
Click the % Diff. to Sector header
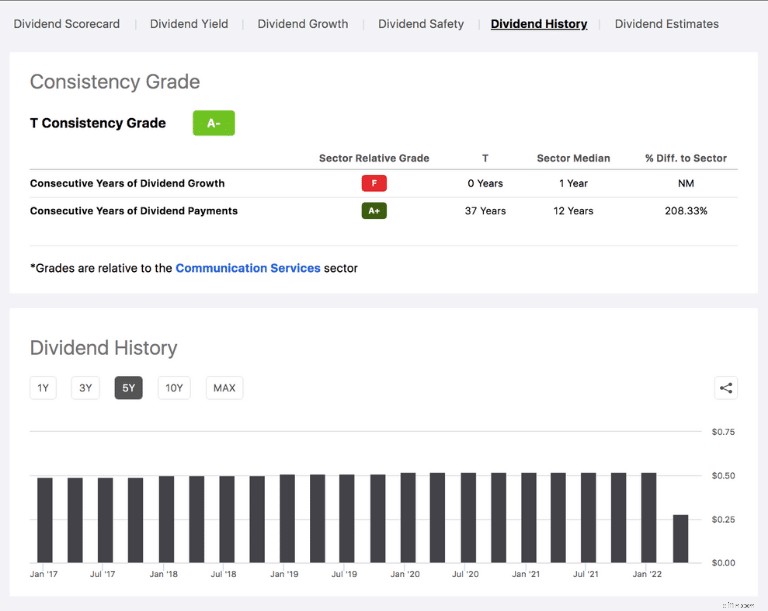tap(686, 158)
